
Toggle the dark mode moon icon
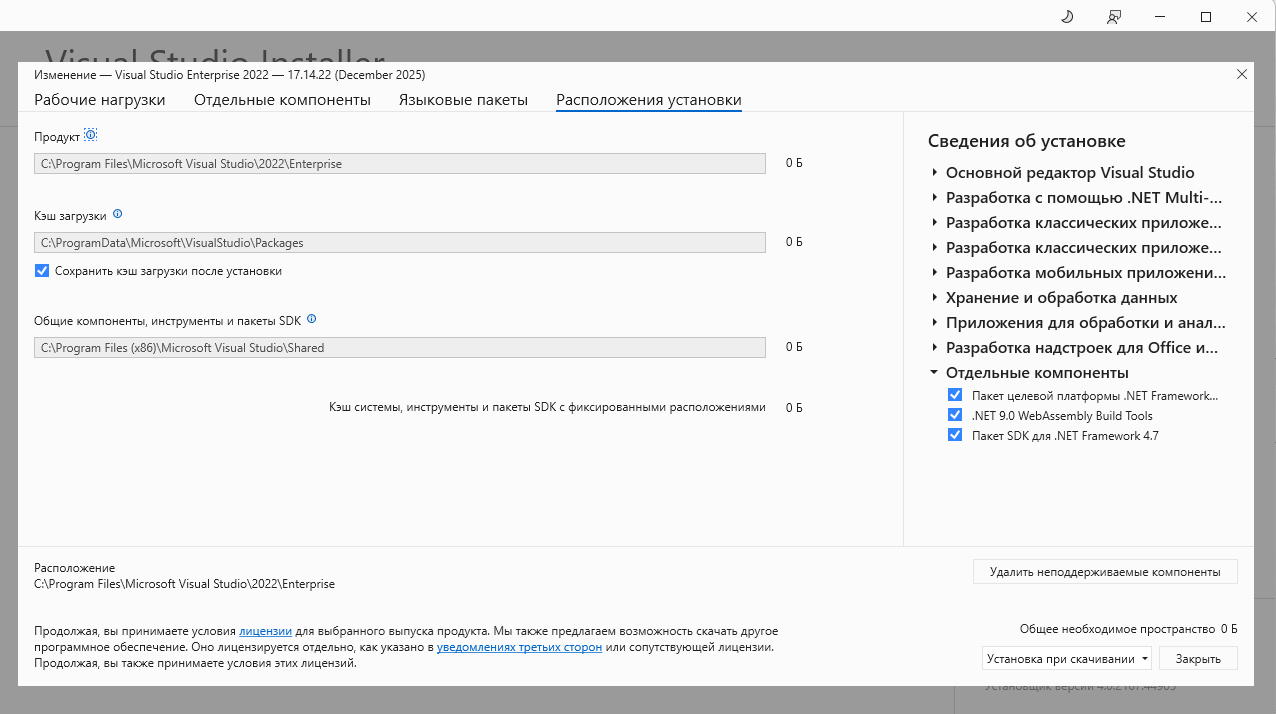pyautogui.click(x=1066, y=17)
